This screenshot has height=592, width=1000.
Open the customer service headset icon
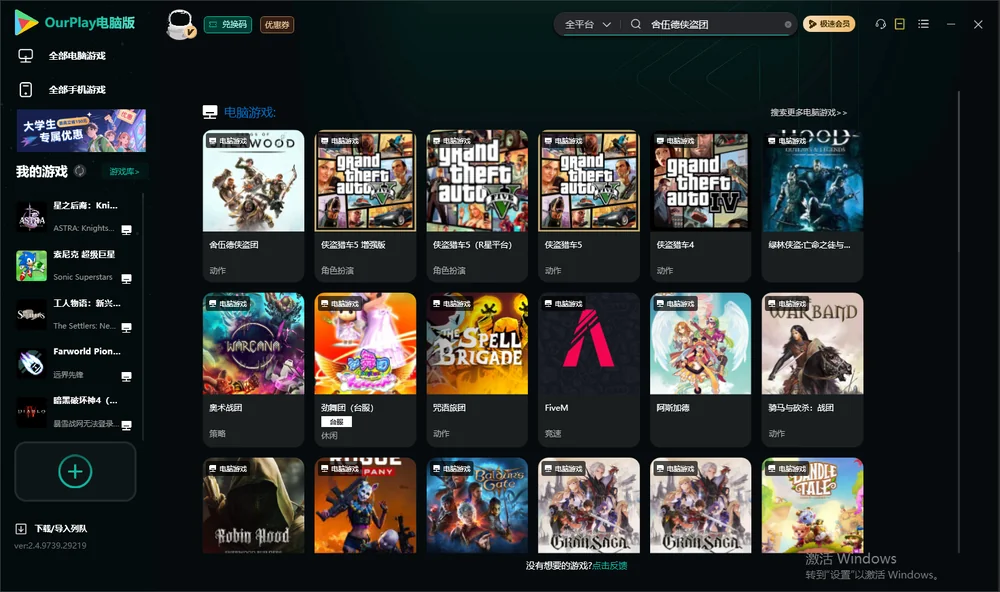pos(881,24)
